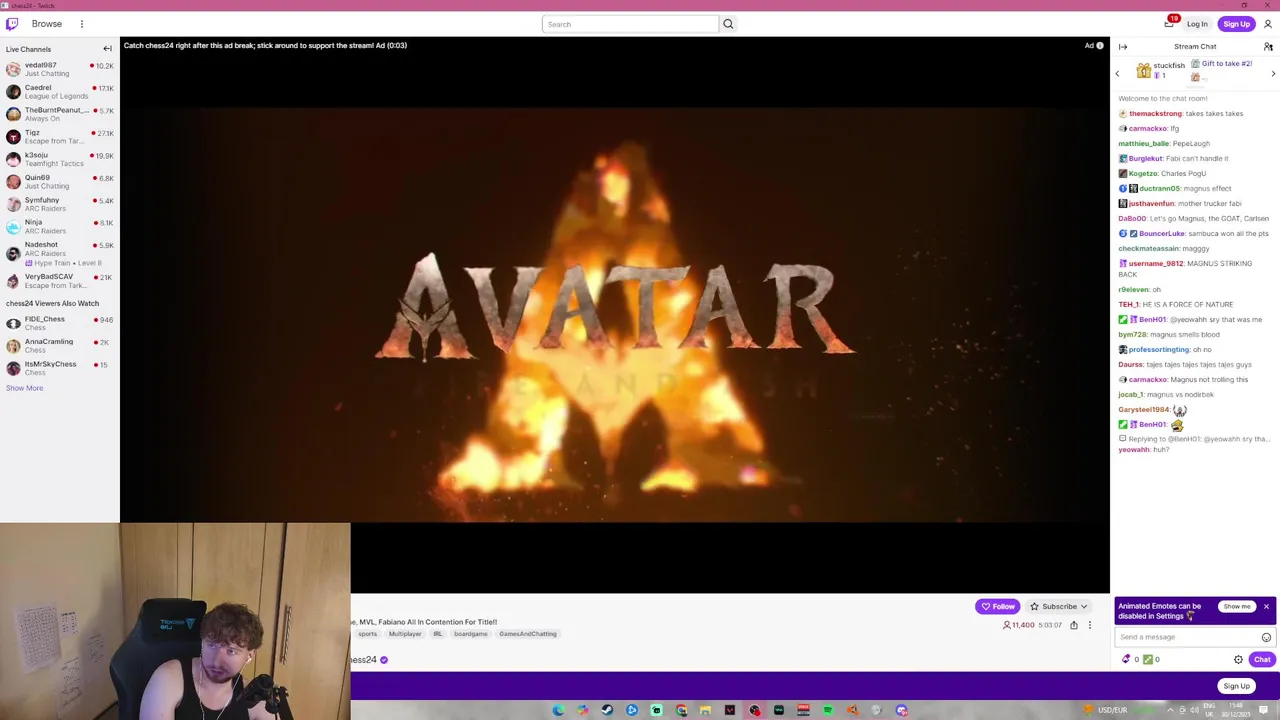Open k3soju Teamfight Tactics channel
This screenshot has height=720, width=1280.
pos(60,159)
